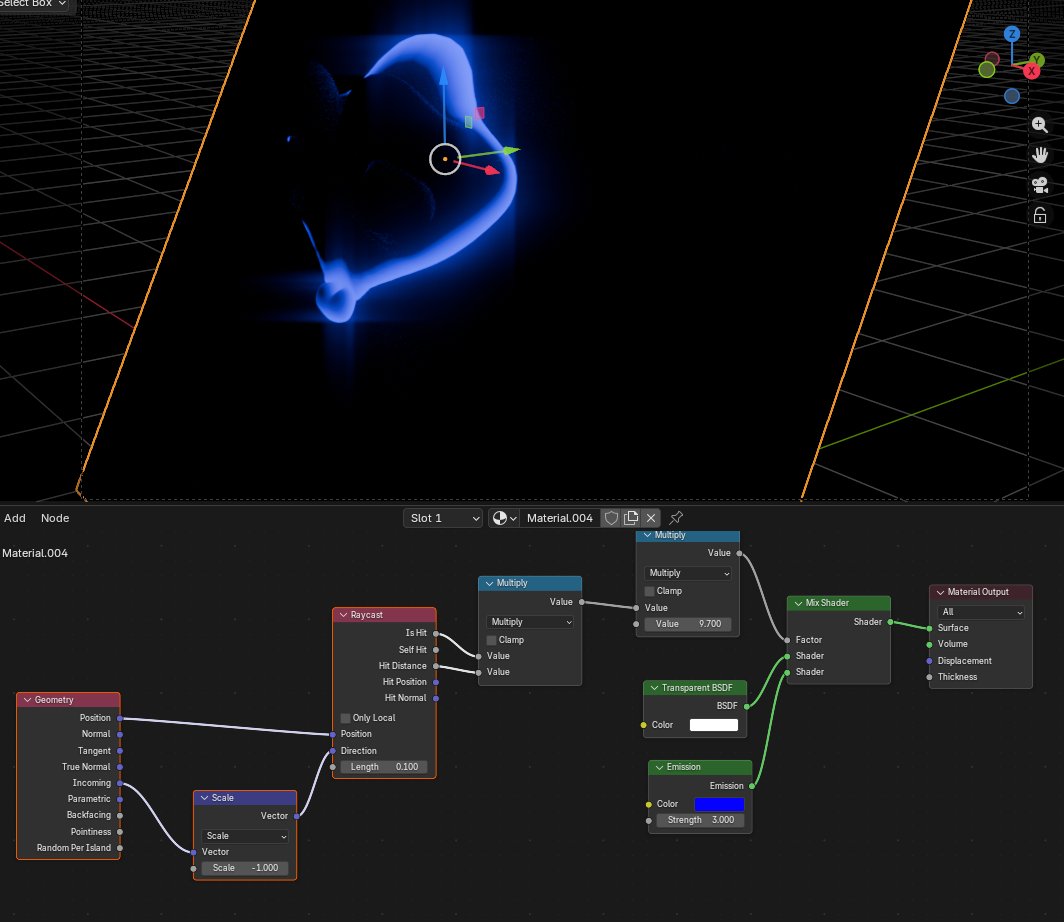The width and height of the screenshot is (1064, 922).
Task: Click the zoom magnifier icon in viewport
Action: [1040, 124]
